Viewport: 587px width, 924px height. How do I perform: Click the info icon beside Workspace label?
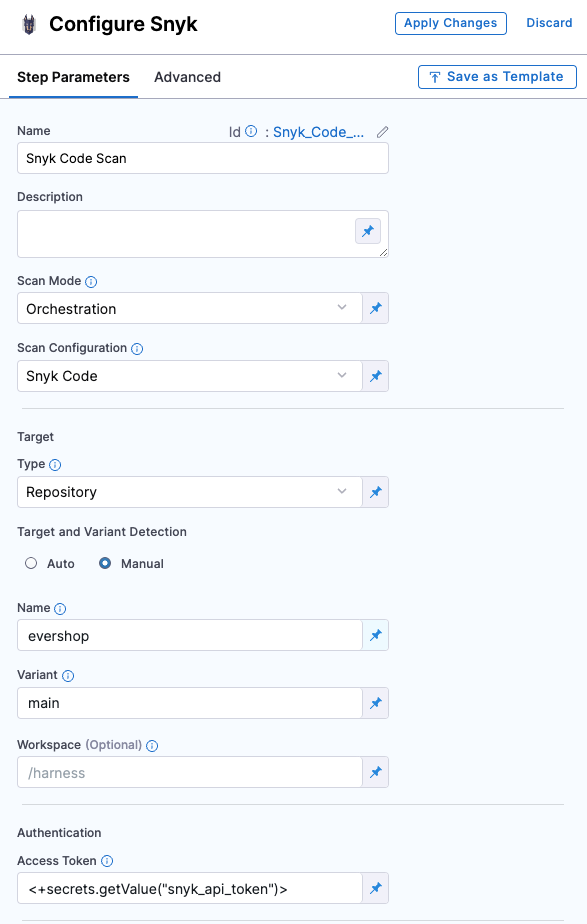(x=152, y=745)
